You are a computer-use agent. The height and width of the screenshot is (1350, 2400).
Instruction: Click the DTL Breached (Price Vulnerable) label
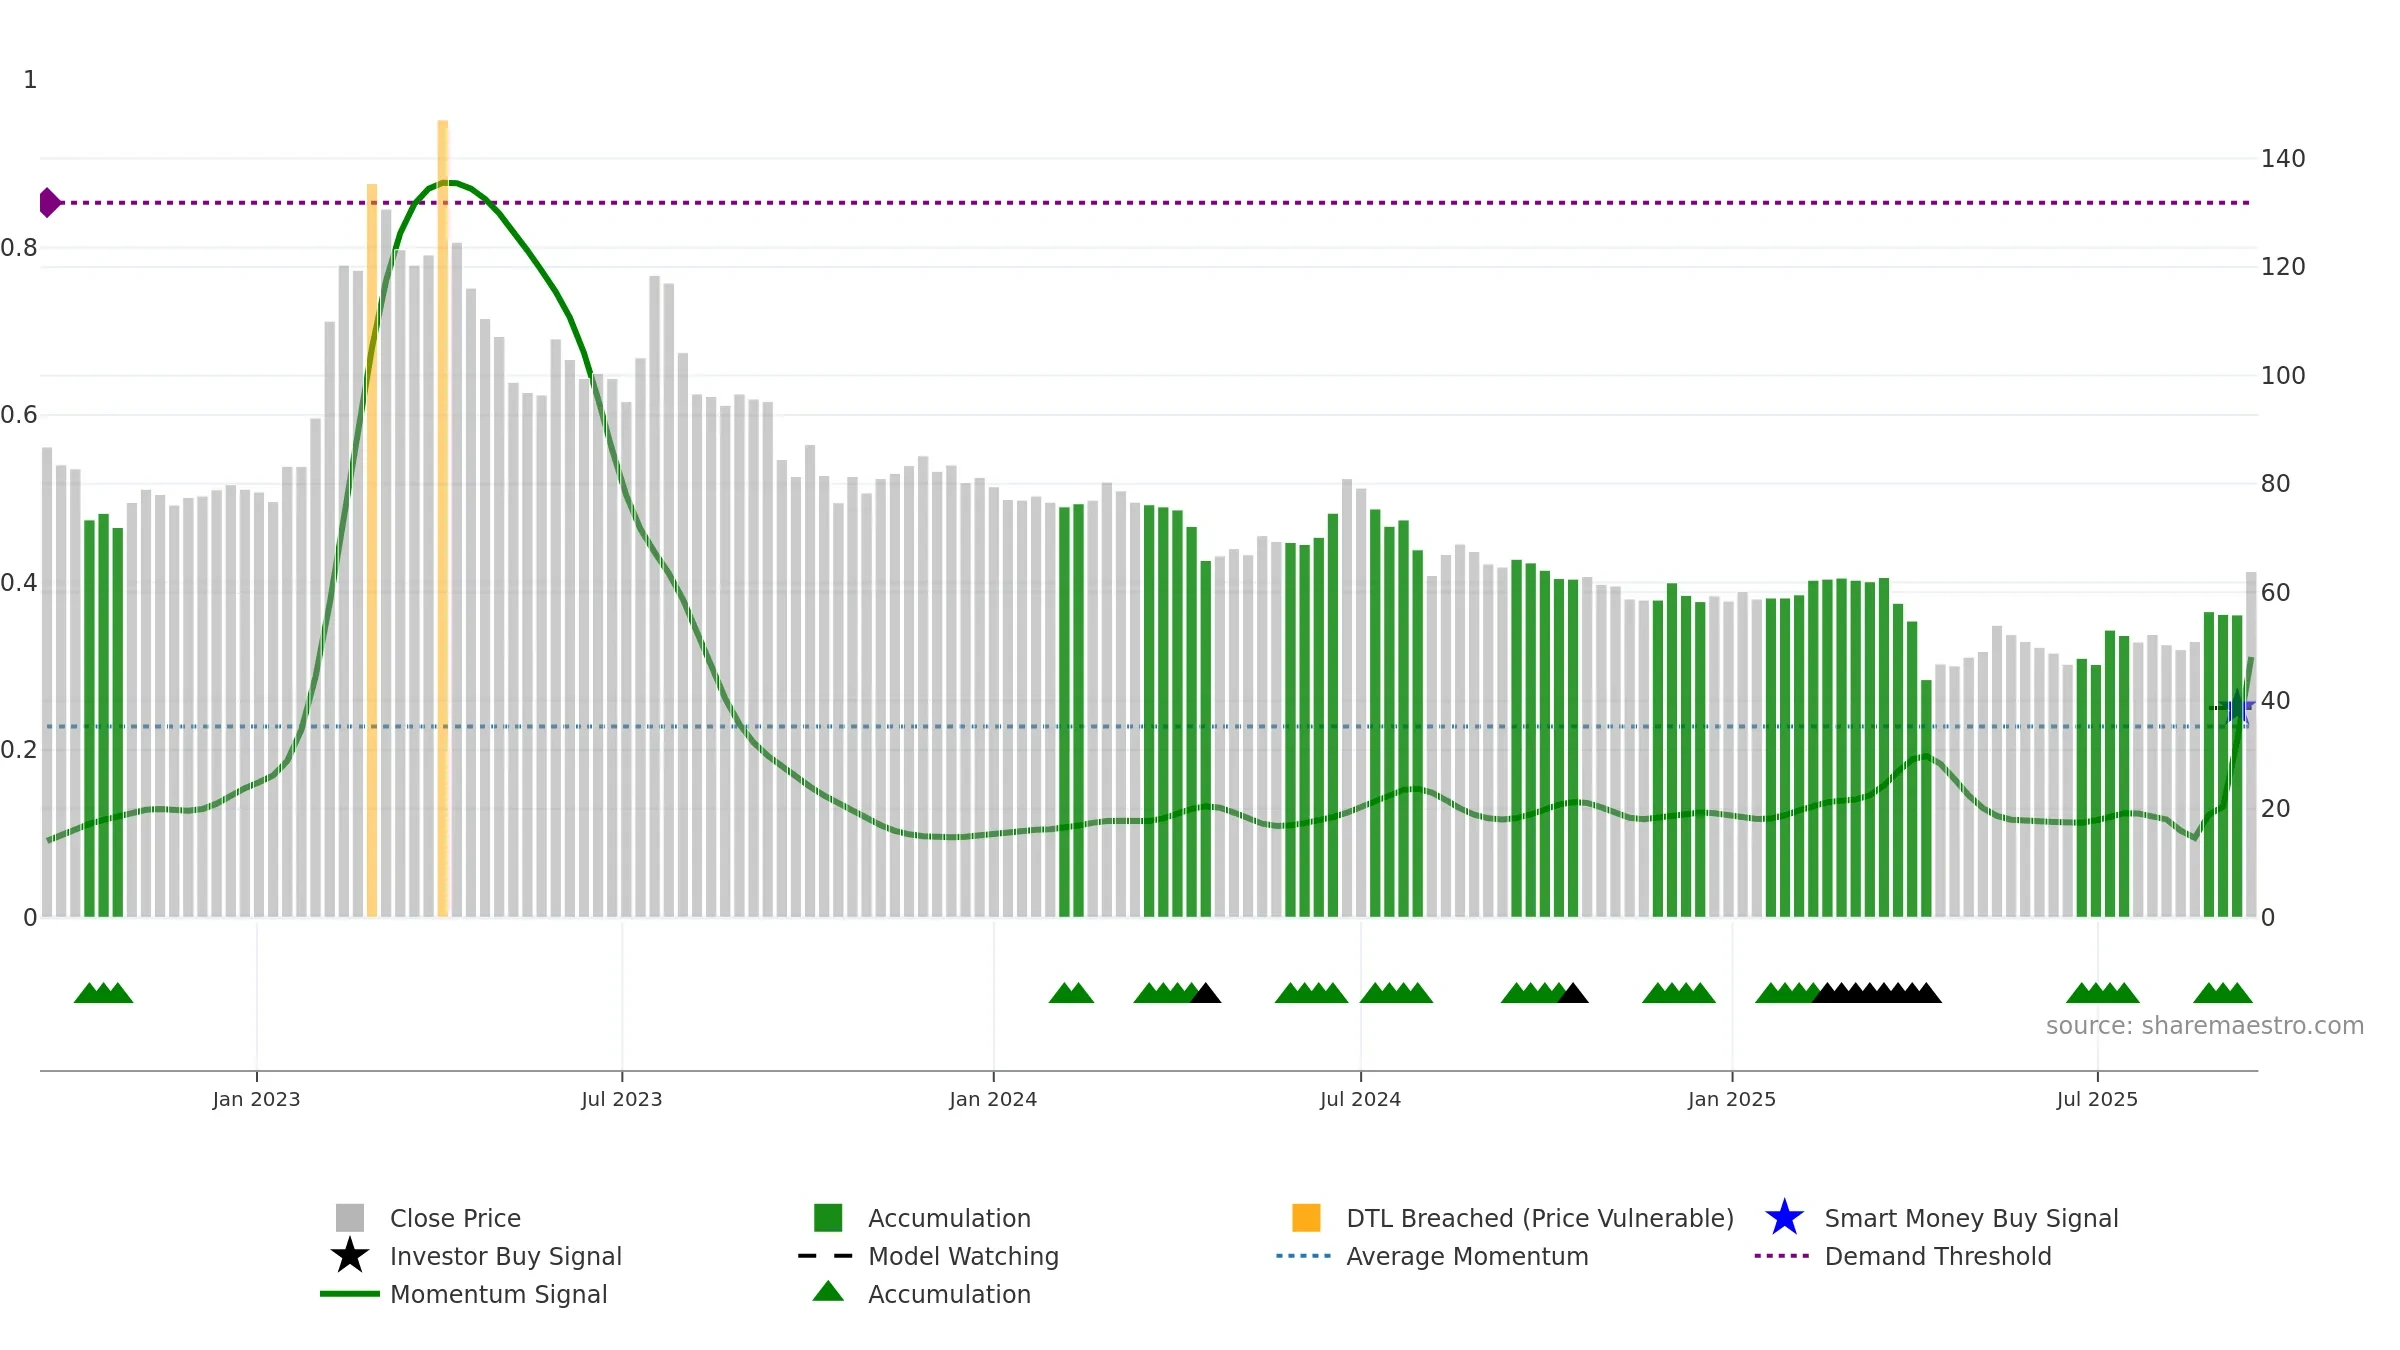pos(1540,1218)
